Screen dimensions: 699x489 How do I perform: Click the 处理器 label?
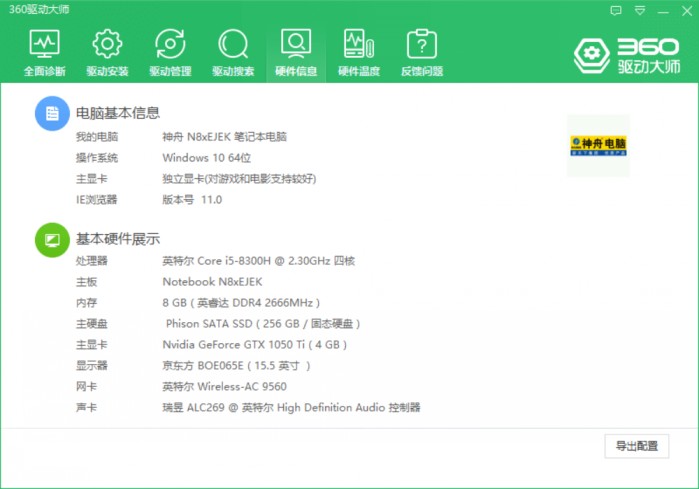[x=91, y=261]
